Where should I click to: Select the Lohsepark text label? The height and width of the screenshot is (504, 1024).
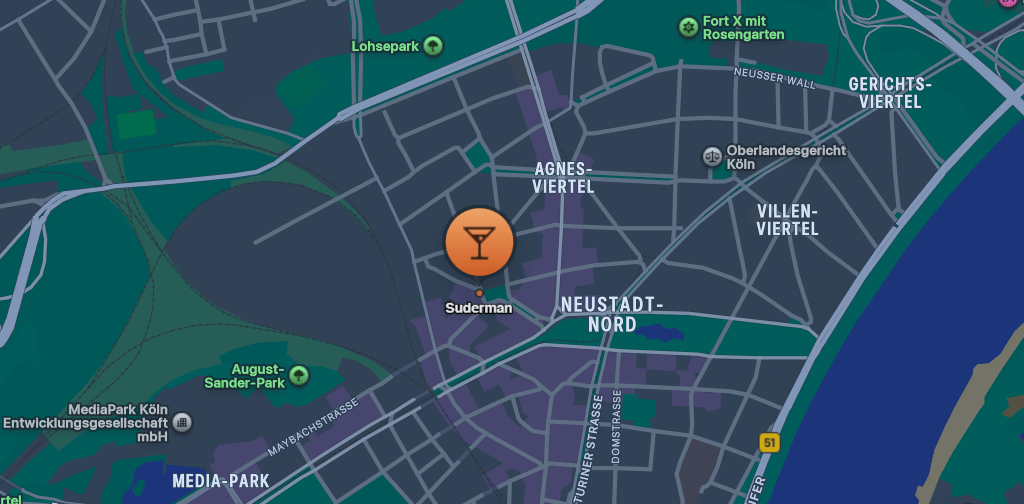click(x=385, y=46)
